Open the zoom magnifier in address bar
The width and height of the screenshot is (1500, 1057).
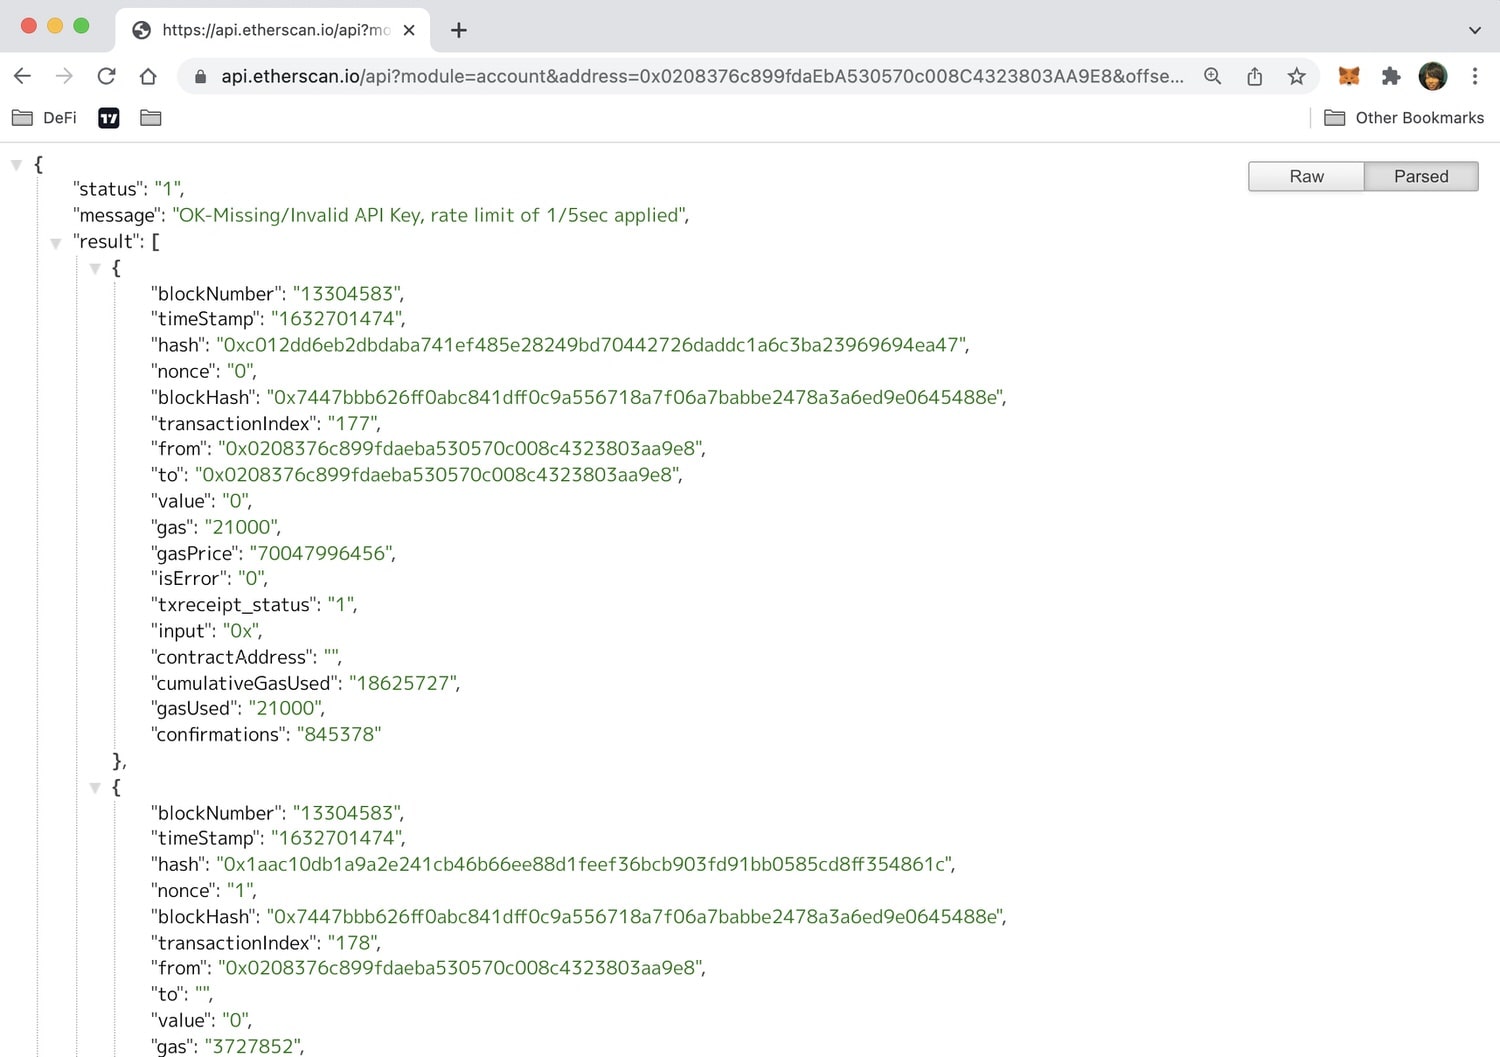(1213, 76)
